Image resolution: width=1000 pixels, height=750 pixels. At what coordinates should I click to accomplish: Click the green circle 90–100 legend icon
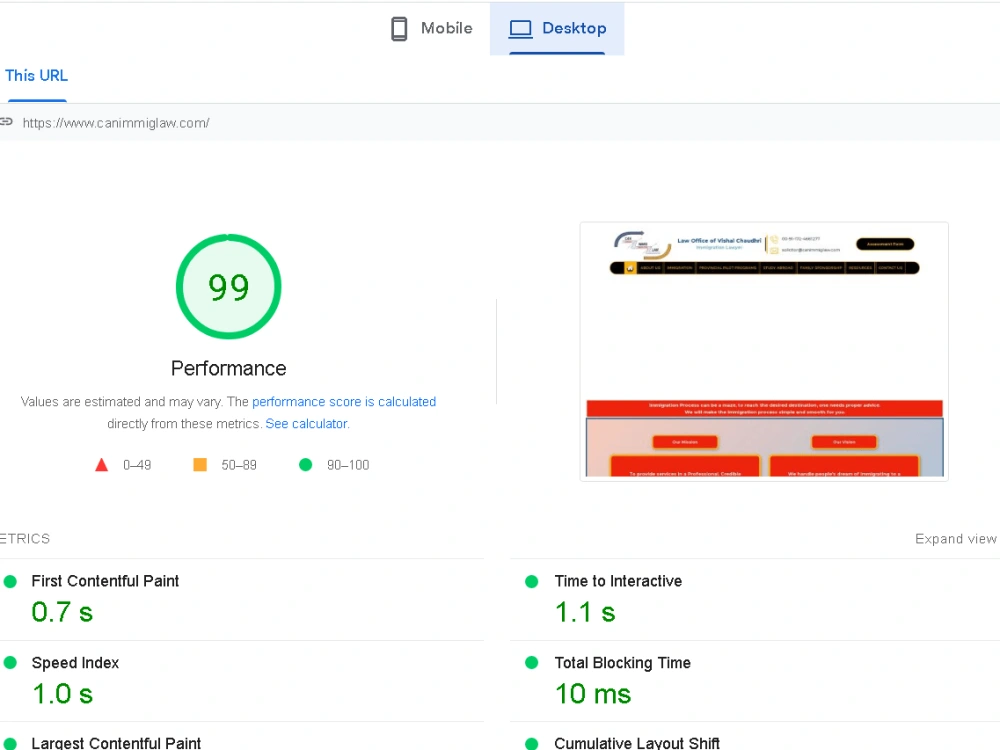[305, 465]
